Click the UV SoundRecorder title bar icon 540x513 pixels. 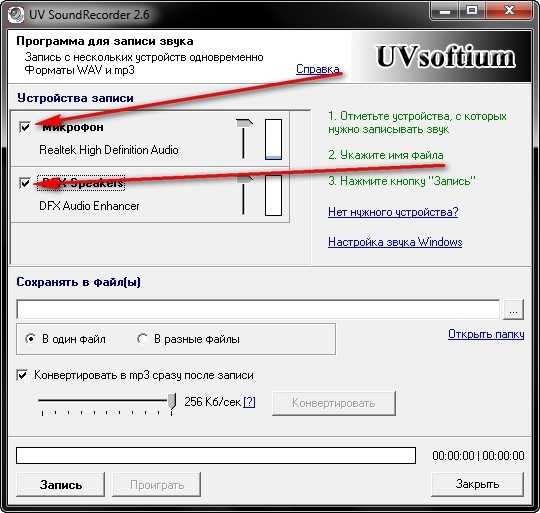pyautogui.click(x=16, y=15)
